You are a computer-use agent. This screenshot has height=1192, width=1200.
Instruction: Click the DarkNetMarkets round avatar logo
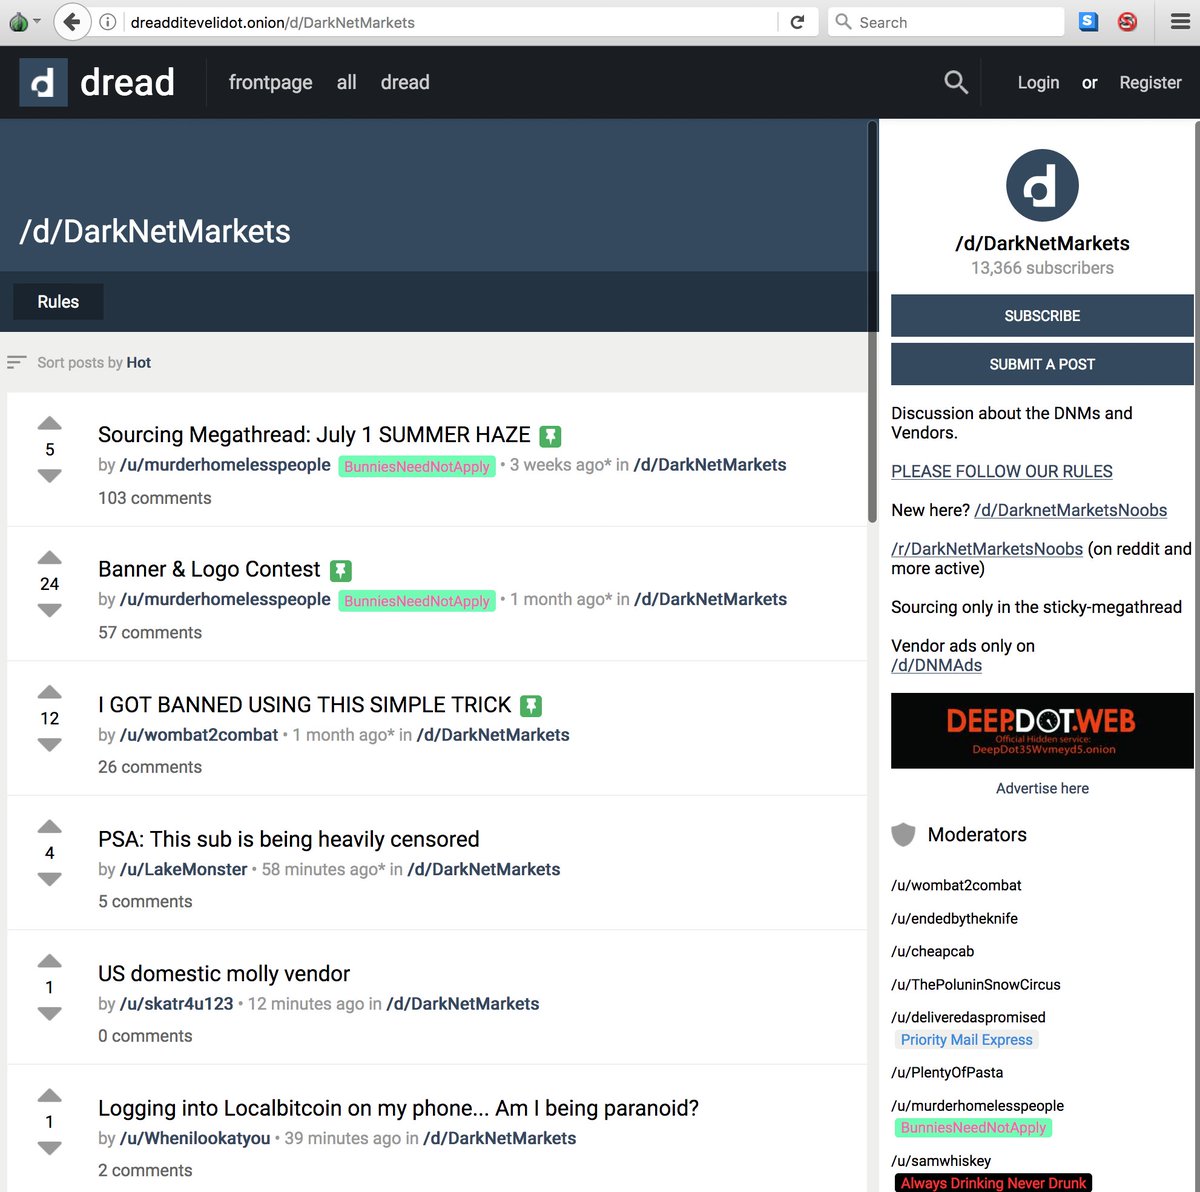(x=1042, y=186)
